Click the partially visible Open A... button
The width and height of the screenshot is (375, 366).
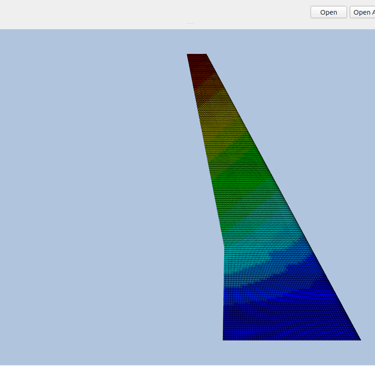point(362,12)
